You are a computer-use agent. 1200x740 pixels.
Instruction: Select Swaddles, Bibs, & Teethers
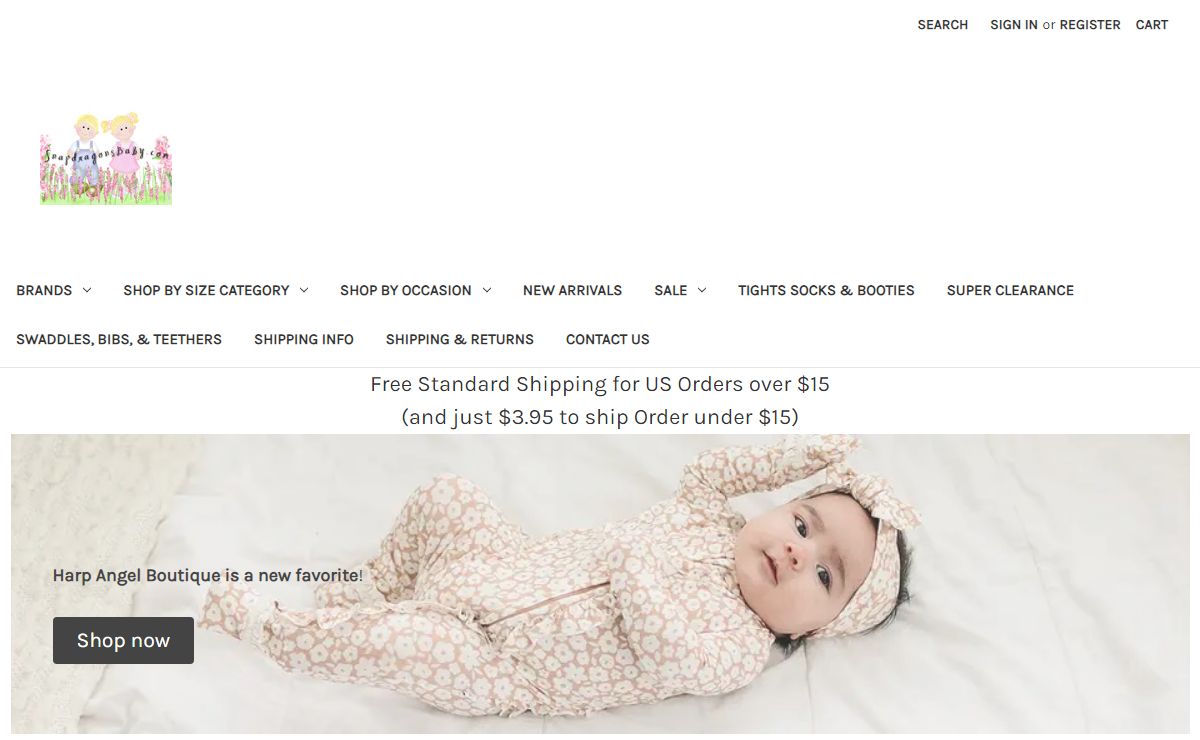[119, 339]
